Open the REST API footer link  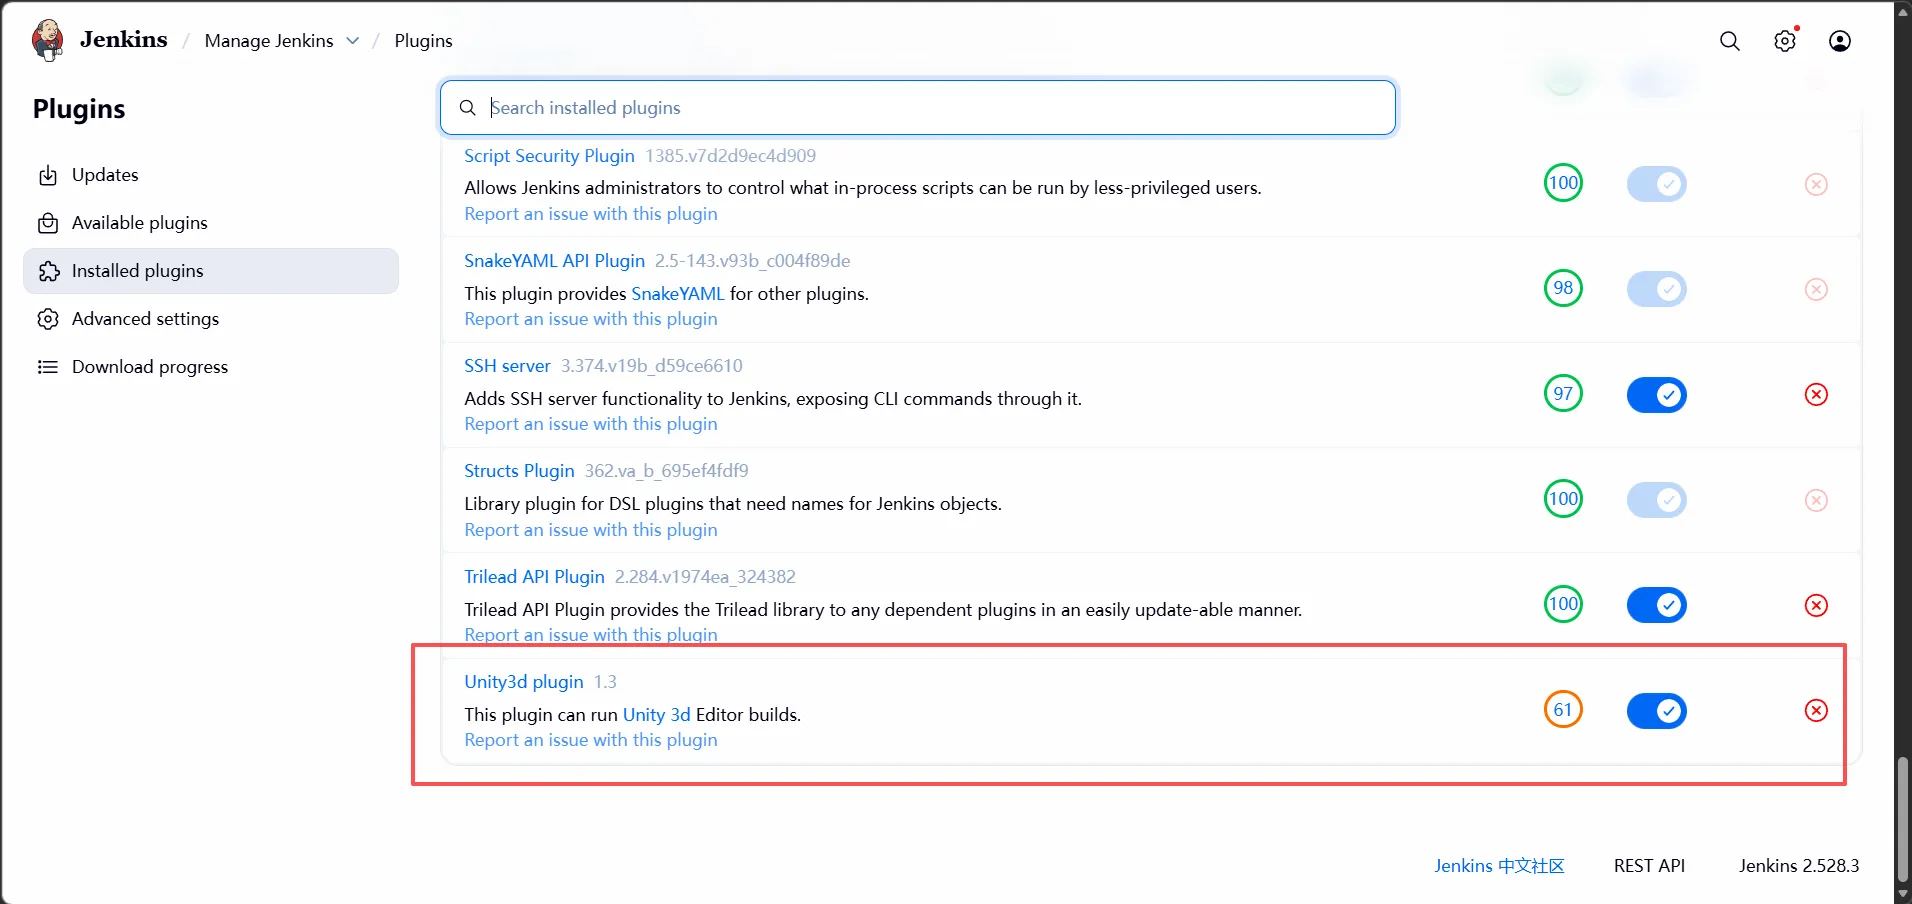coord(1649,866)
